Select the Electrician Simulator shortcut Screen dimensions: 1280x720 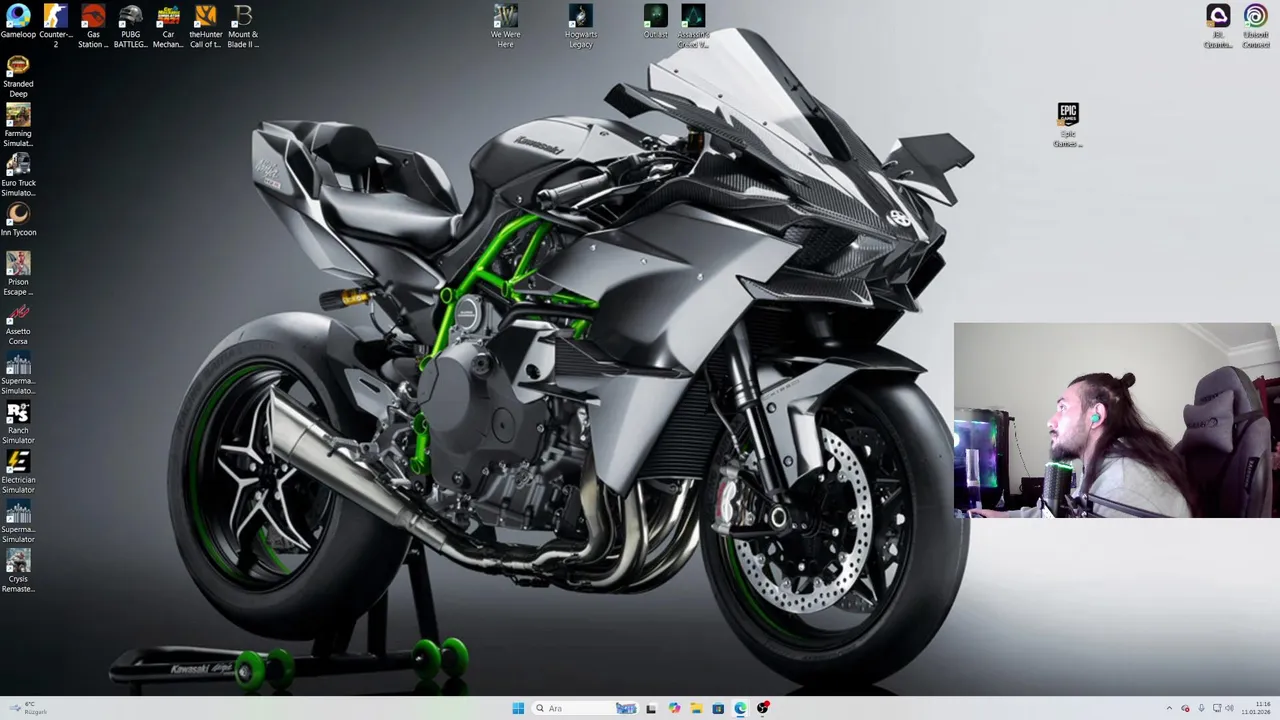(x=18, y=472)
